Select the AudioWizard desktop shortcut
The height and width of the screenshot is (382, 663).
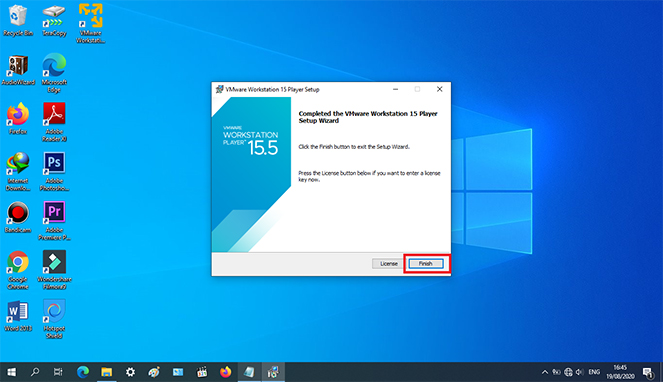(x=18, y=70)
